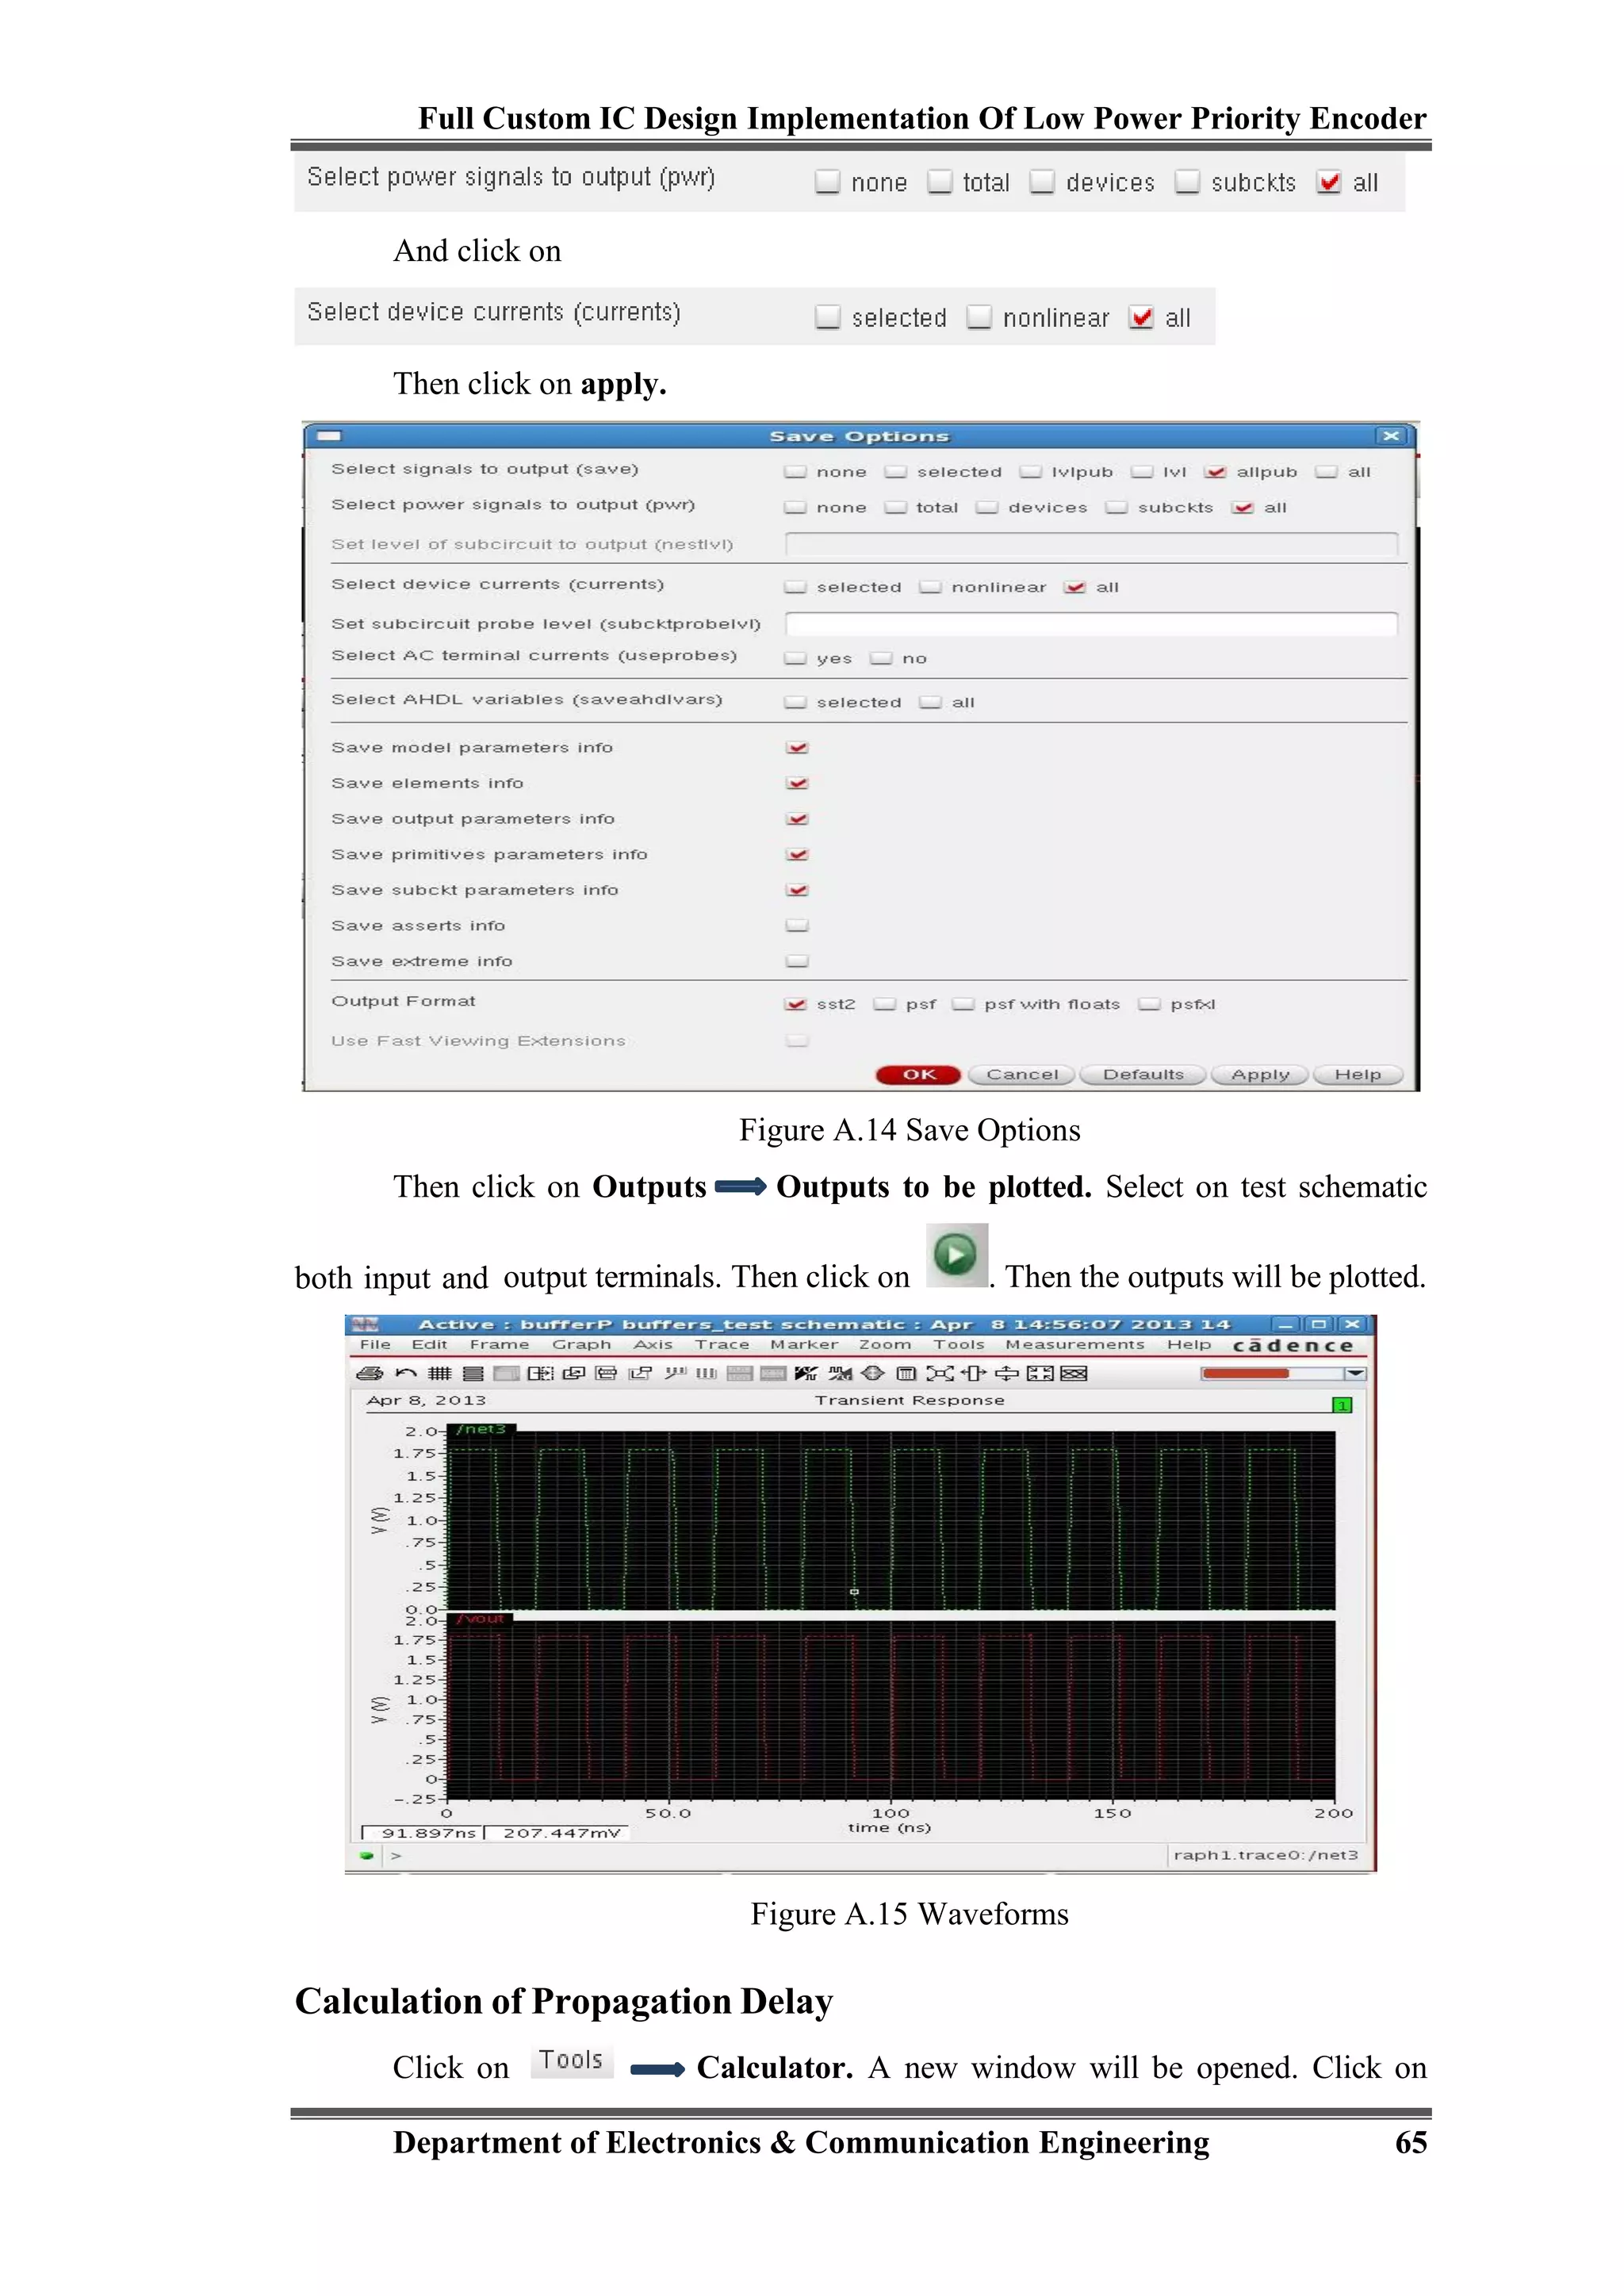Click the crossed-box toolbar icon
1624x2296 pixels.
[x=1074, y=1374]
